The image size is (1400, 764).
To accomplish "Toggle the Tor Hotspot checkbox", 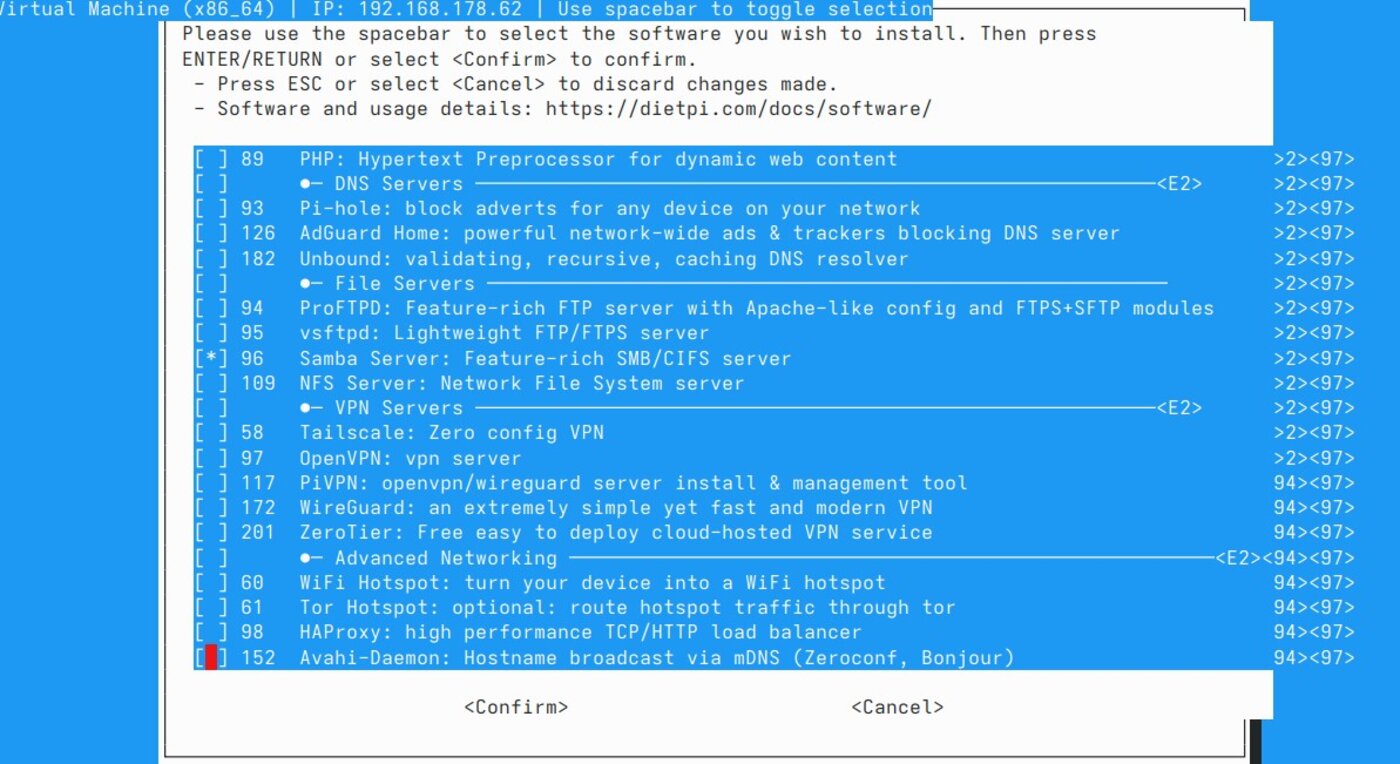I will point(211,608).
